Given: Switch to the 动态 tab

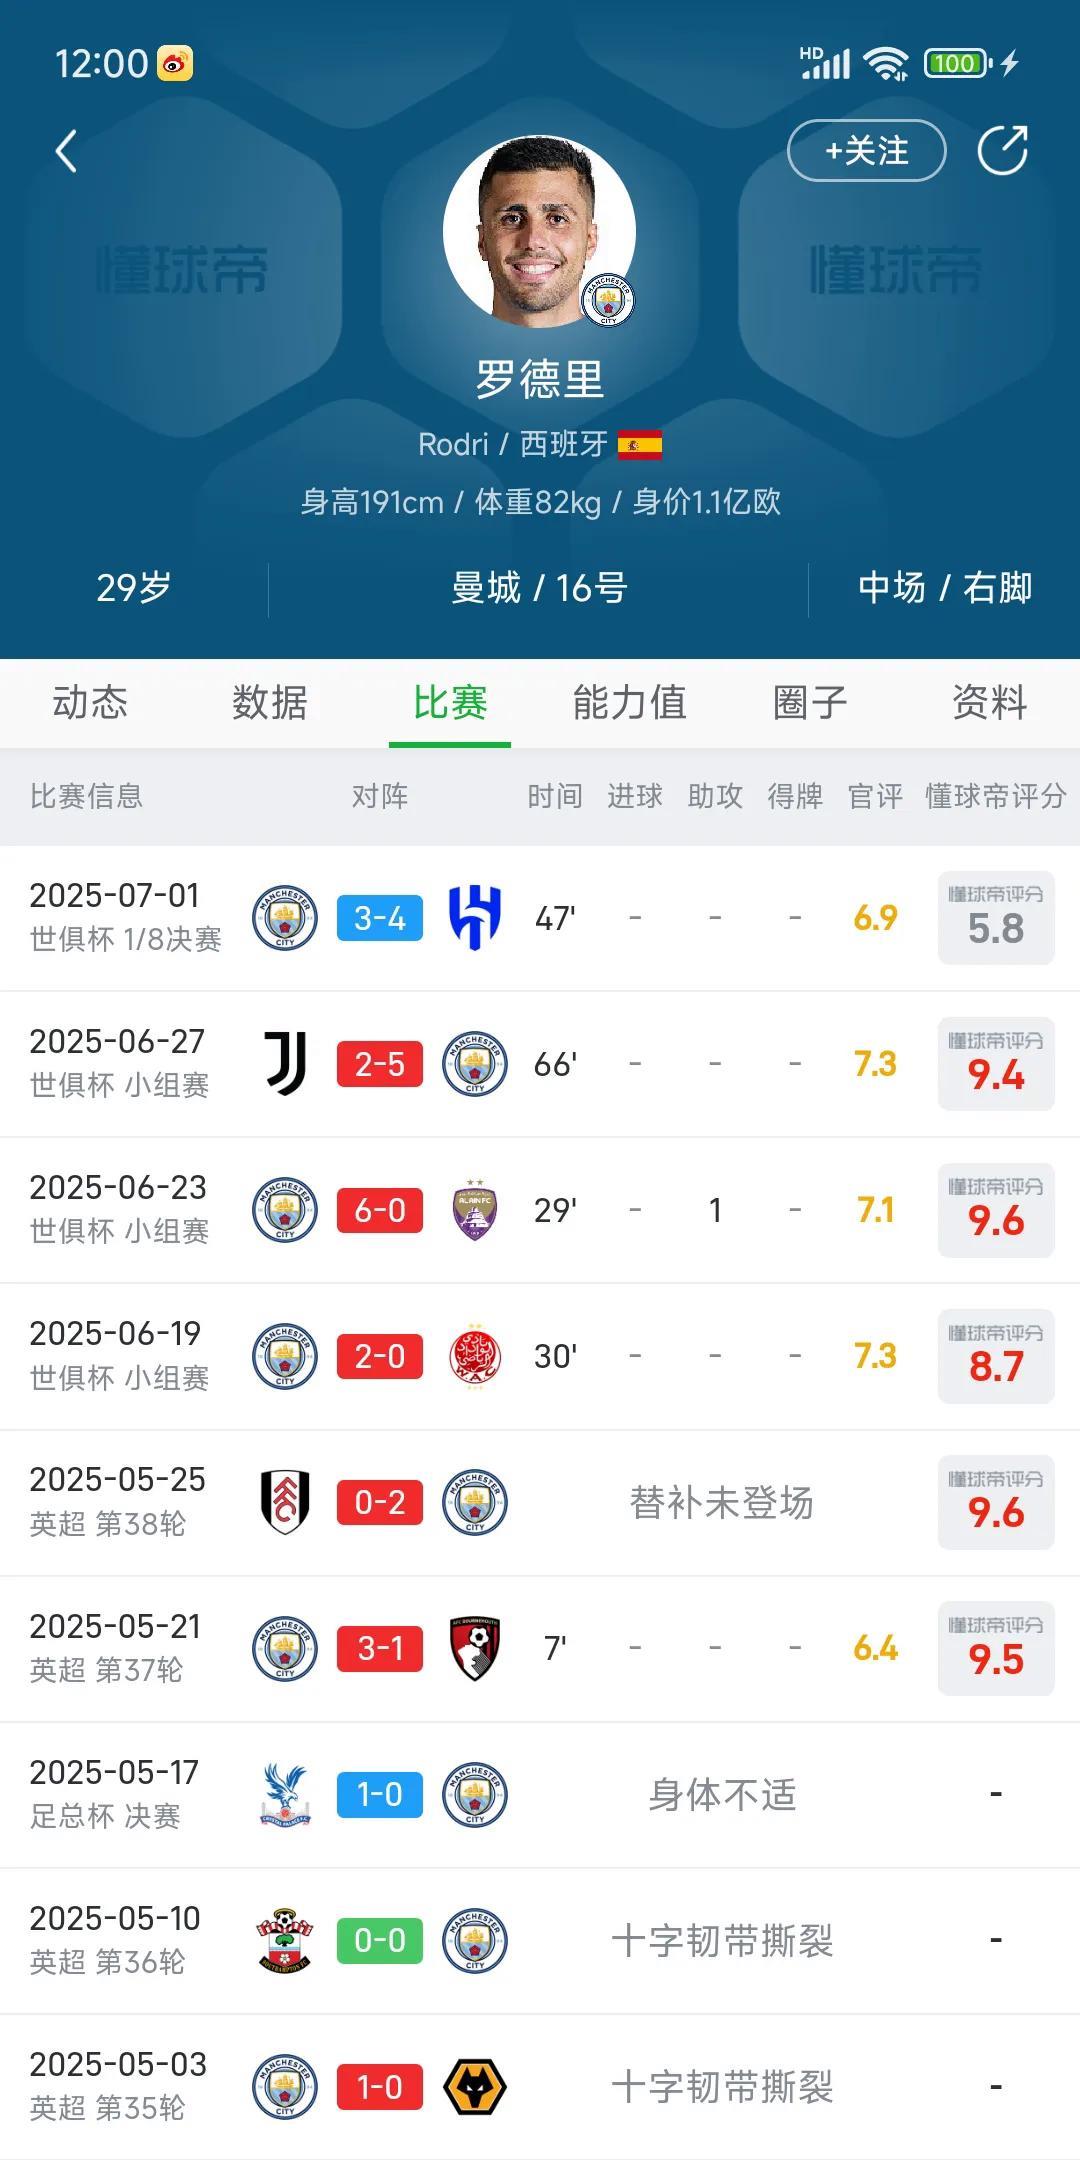Looking at the screenshot, I should pyautogui.click(x=90, y=703).
